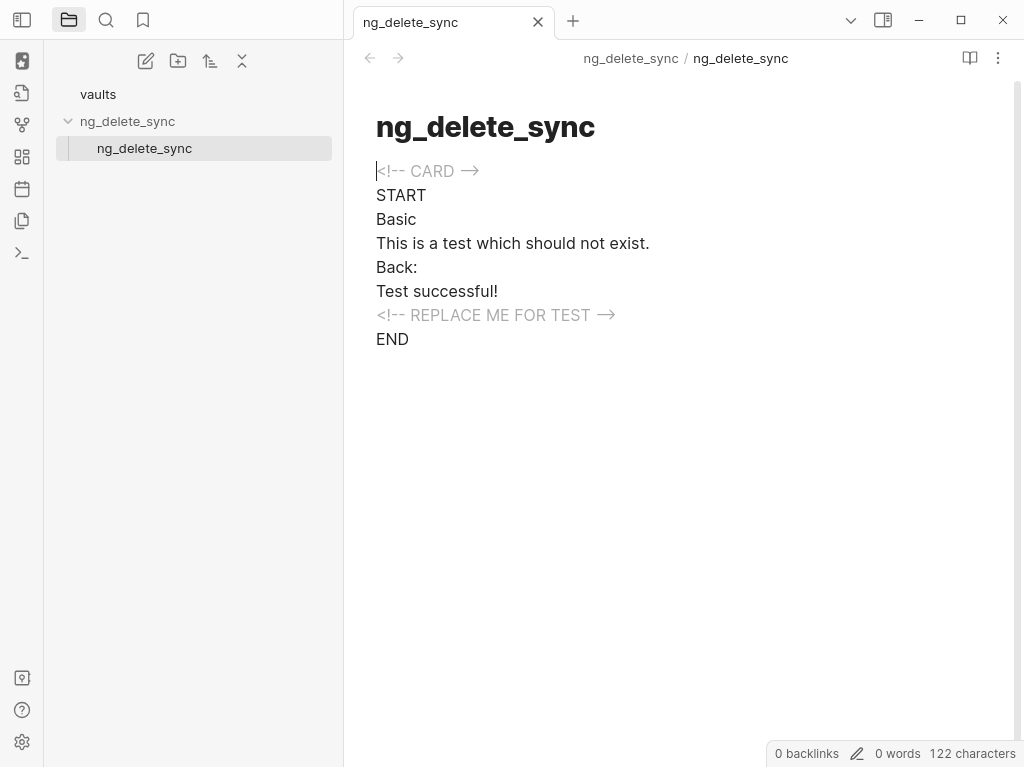Open the command palette terminal icon
The image size is (1024, 767).
click(x=22, y=253)
